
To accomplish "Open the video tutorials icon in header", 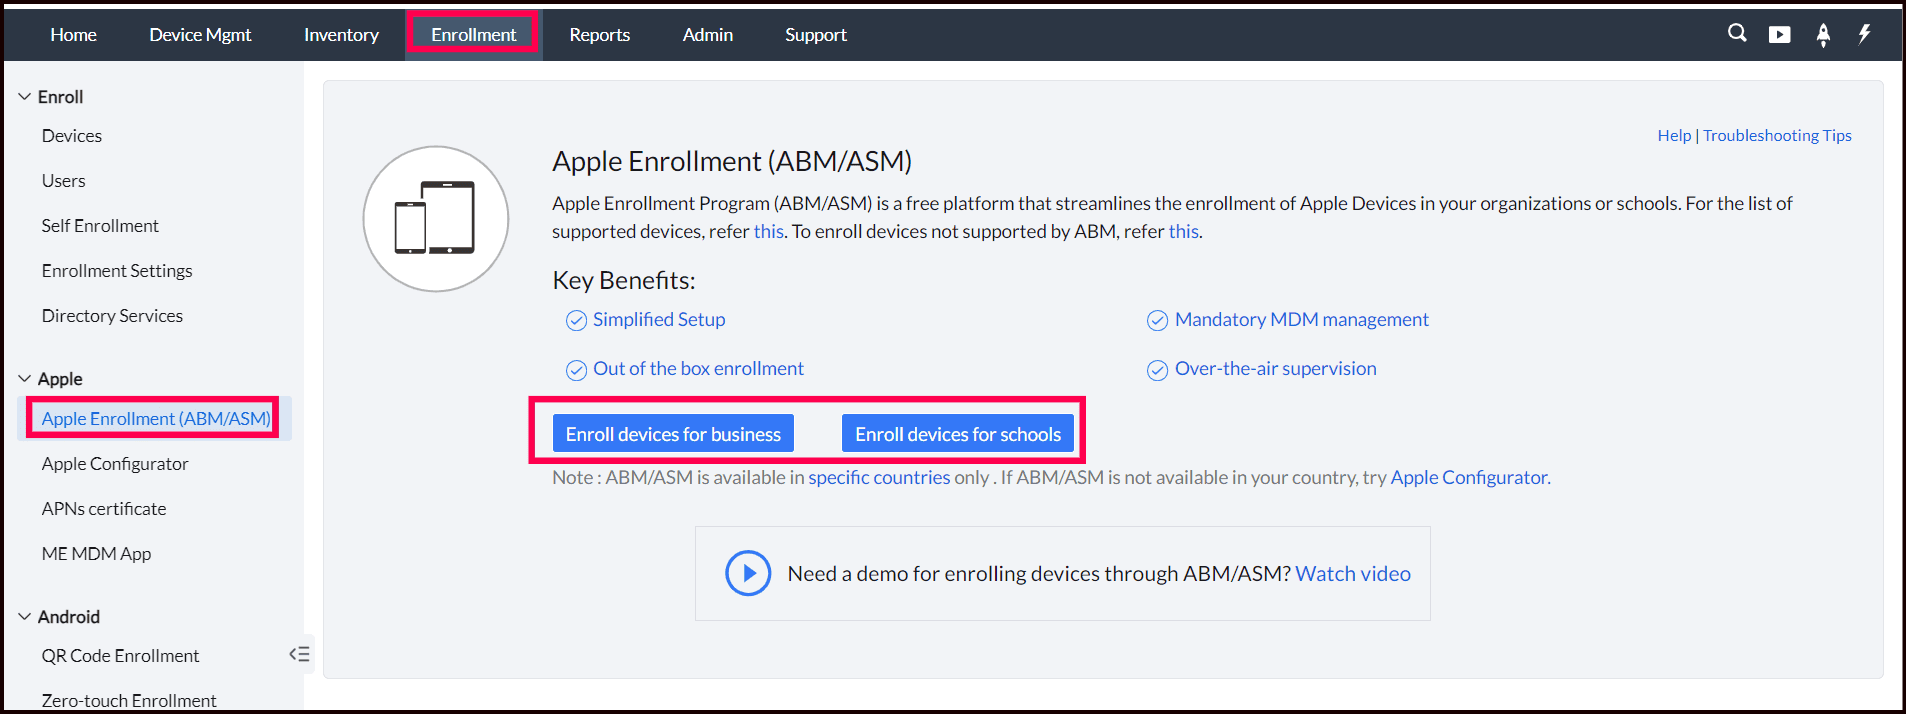I will [1779, 35].
